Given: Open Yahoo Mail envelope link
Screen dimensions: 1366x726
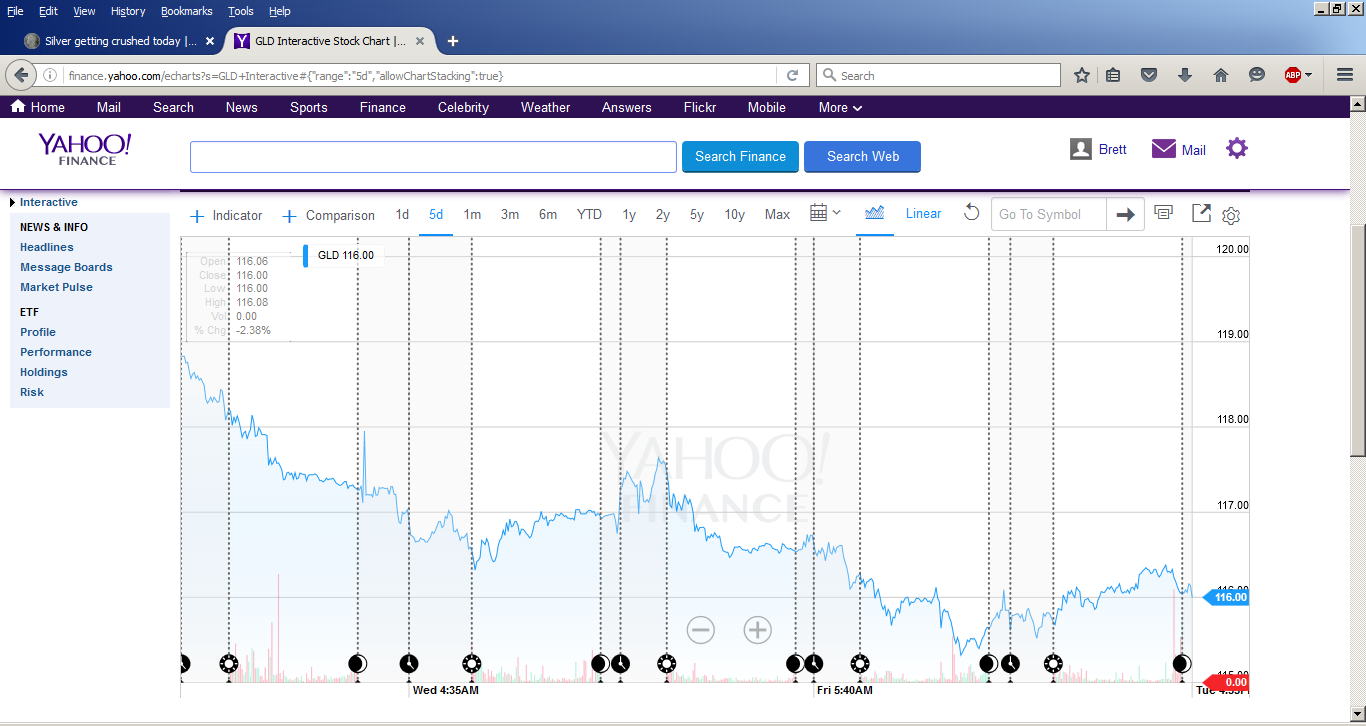Looking at the screenshot, I should 1178,149.
